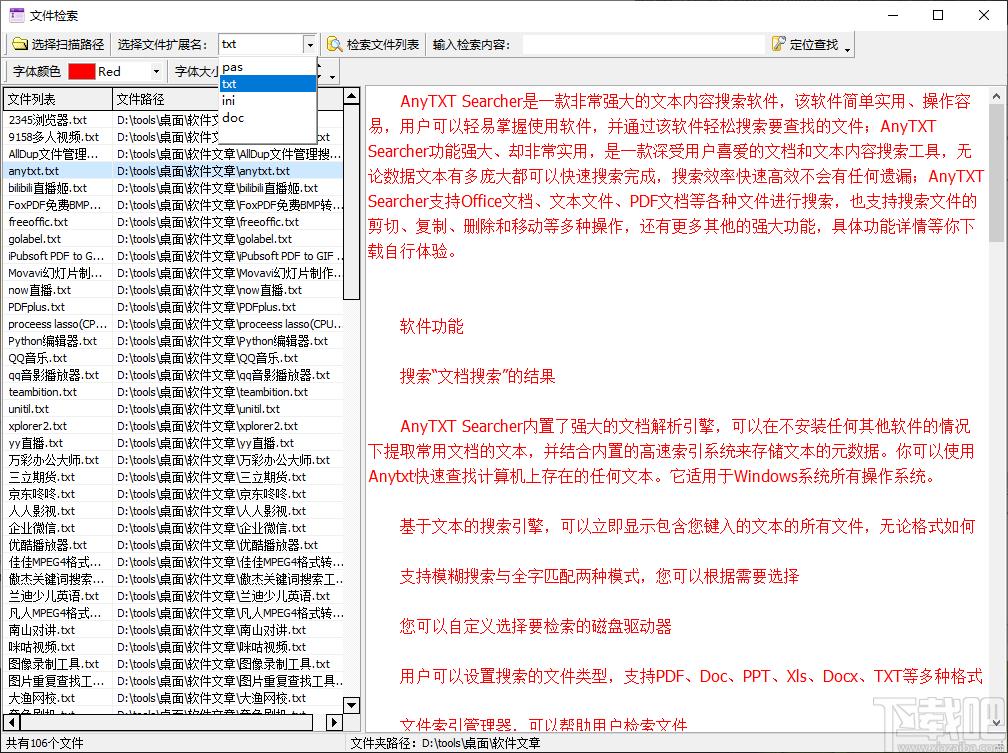The image size is (1008, 753).
Task: Select file bilibili直播姬.txt
Action: [x=47, y=188]
